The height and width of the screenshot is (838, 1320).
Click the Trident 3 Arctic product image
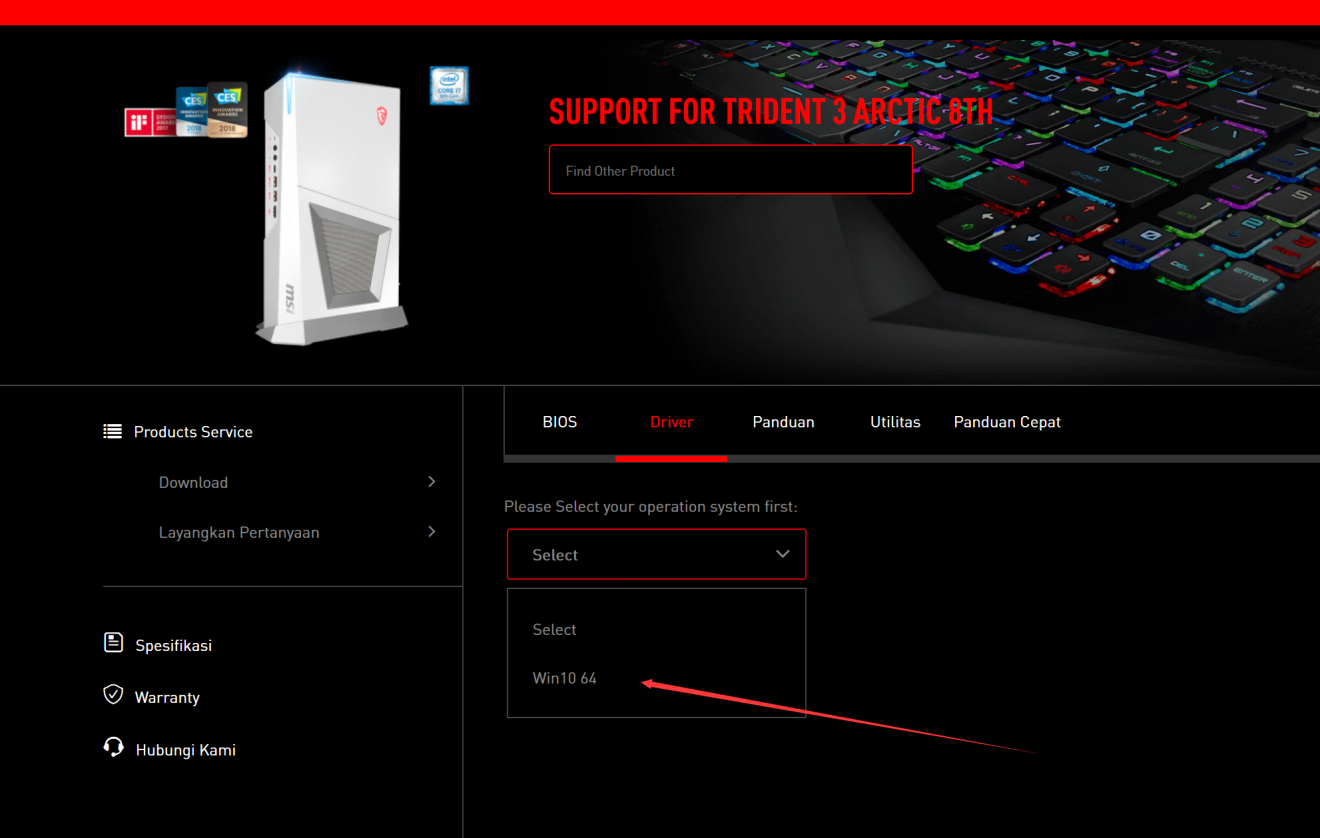coord(330,210)
